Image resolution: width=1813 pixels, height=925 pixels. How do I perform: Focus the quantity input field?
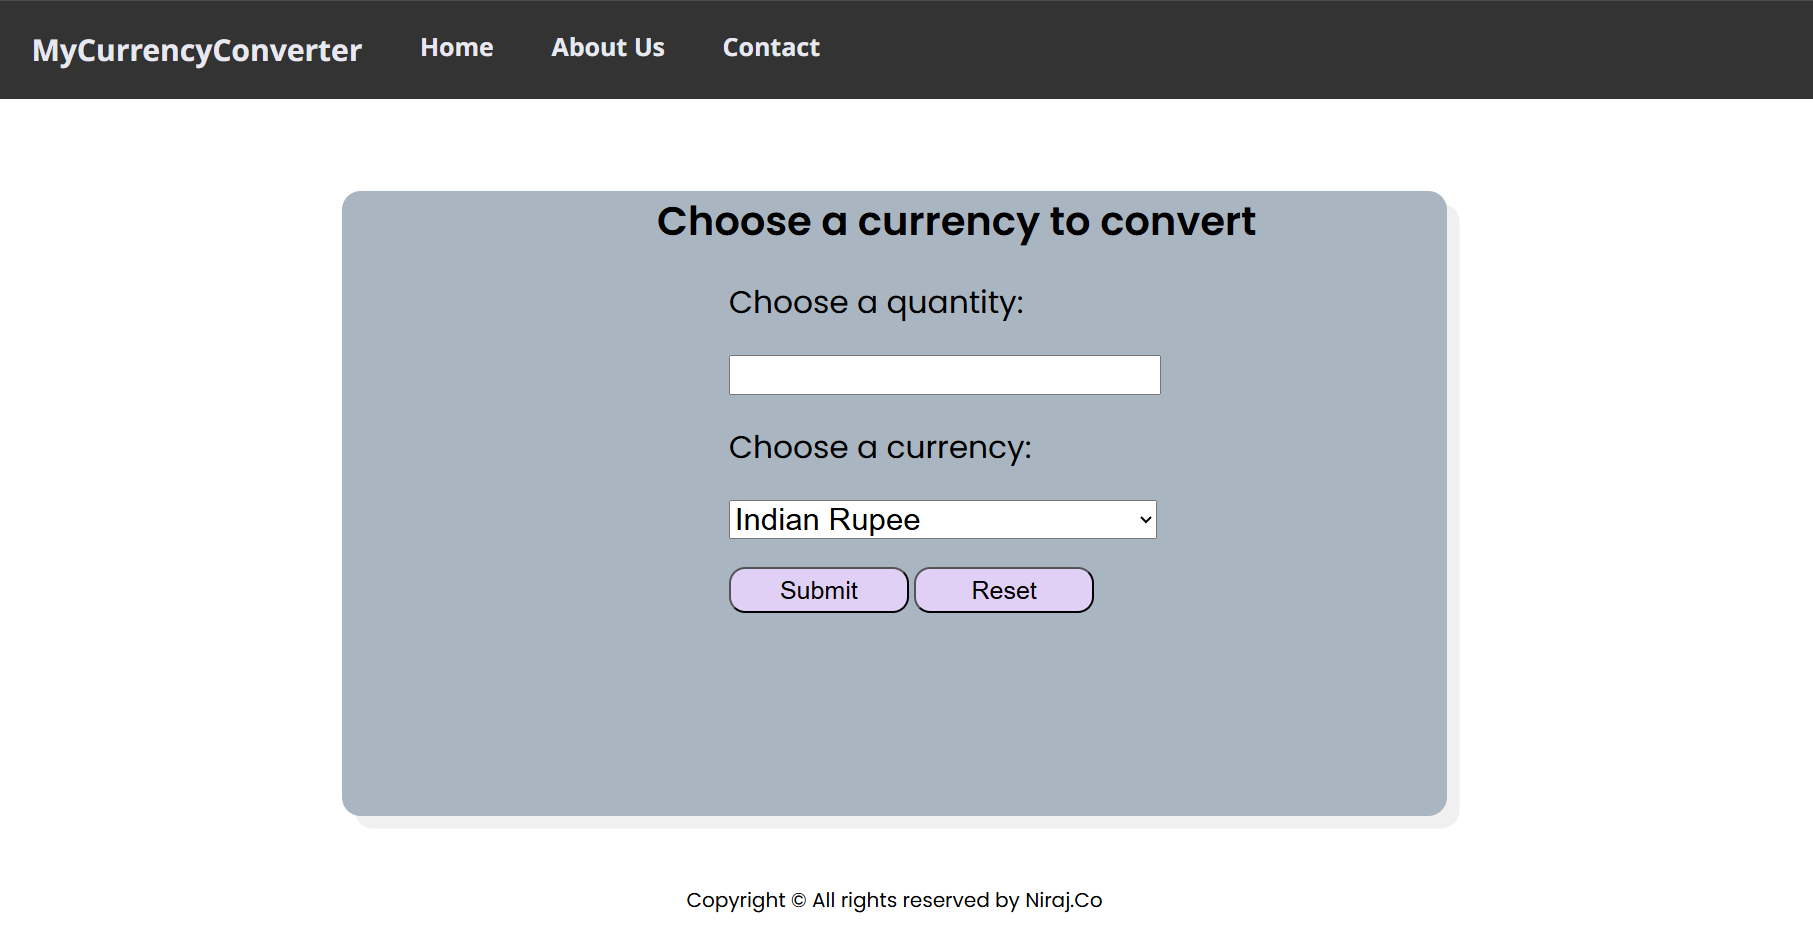pos(944,375)
